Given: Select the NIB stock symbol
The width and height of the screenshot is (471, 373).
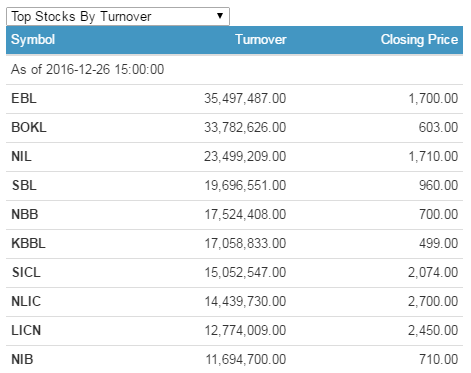Looking at the screenshot, I should click(x=22, y=359).
